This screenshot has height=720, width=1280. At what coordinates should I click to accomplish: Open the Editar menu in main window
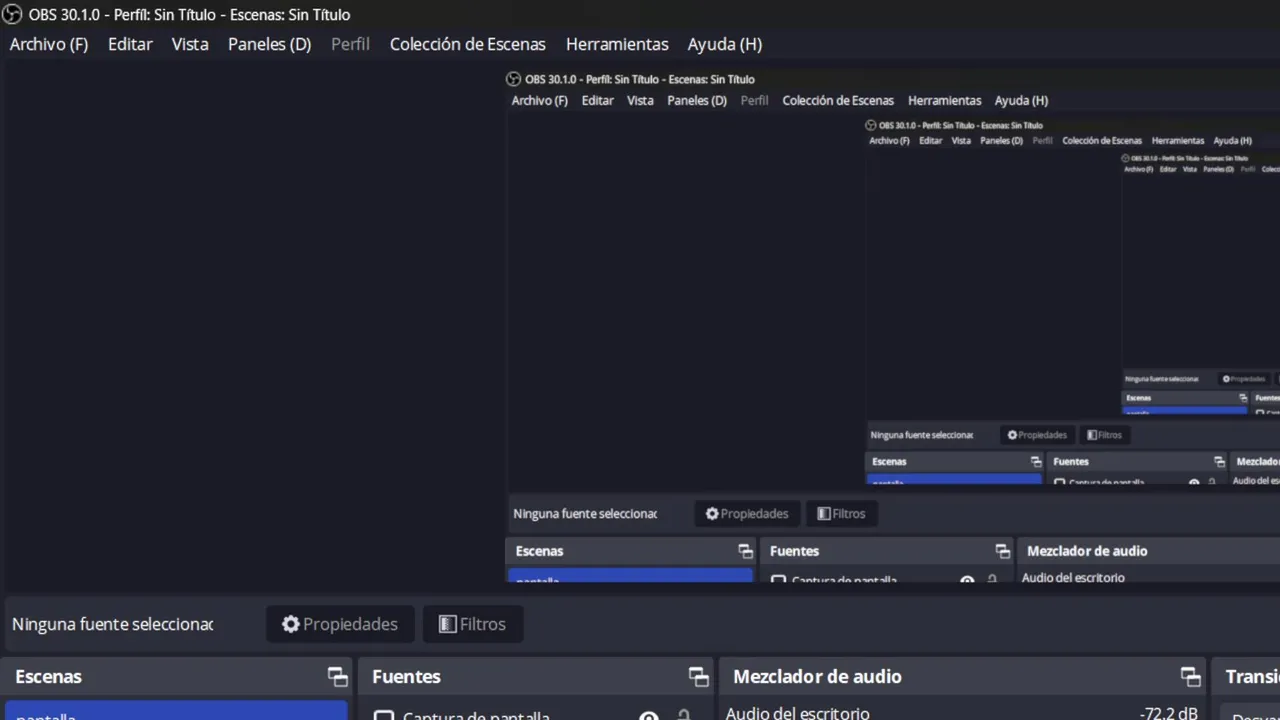click(130, 44)
